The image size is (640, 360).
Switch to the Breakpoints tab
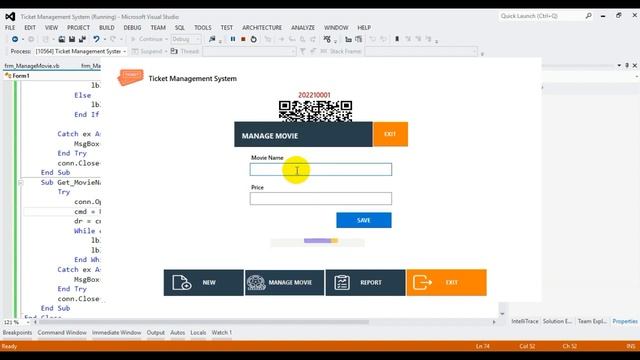point(17,333)
